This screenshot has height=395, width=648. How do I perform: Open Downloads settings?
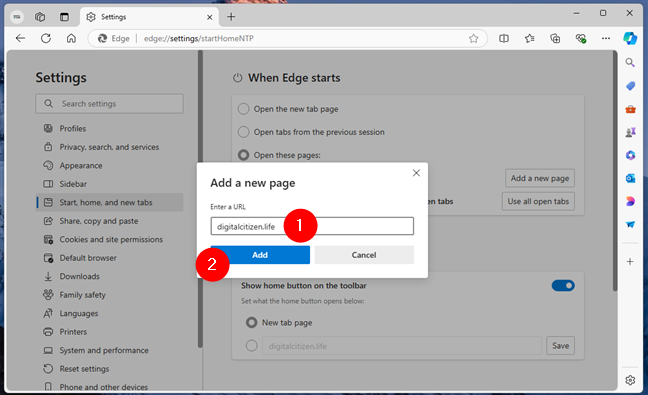coord(110,276)
